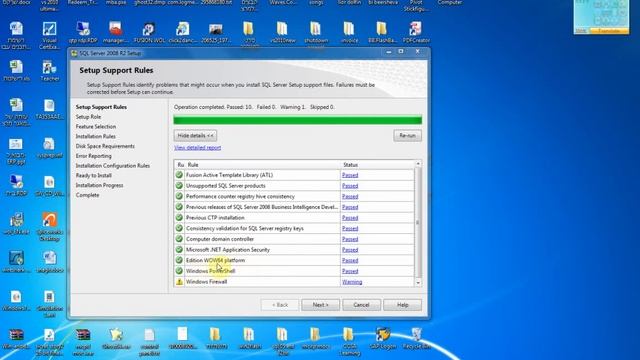The image size is (640, 360).
Task: Select Complete step in sidebar
Action: (x=87, y=195)
